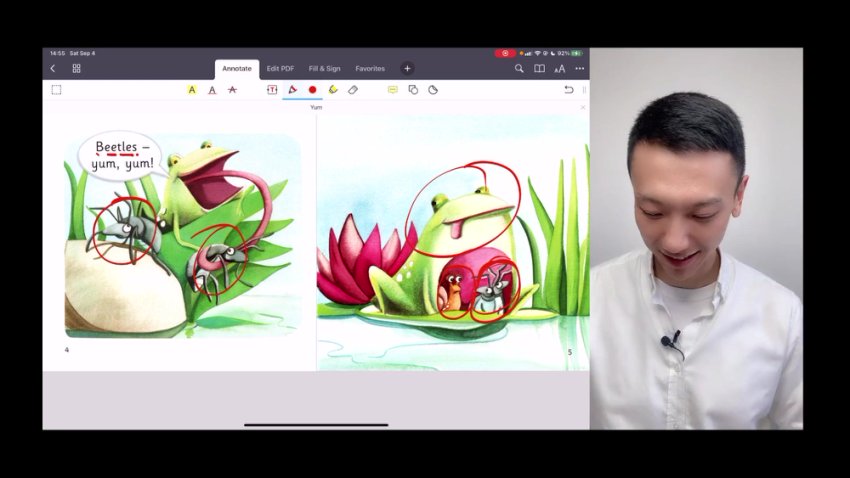Select the text highlight tool
This screenshot has width=850, height=478.
192,90
